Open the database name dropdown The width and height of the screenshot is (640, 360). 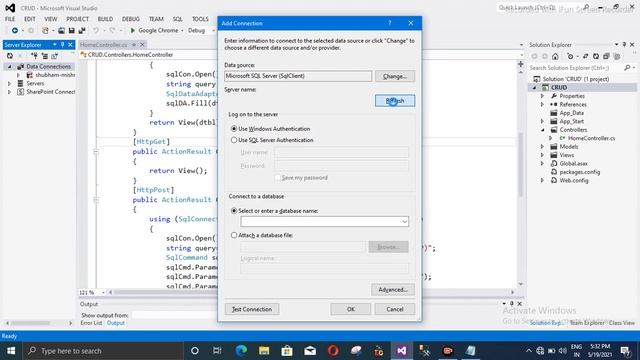click(x=404, y=222)
